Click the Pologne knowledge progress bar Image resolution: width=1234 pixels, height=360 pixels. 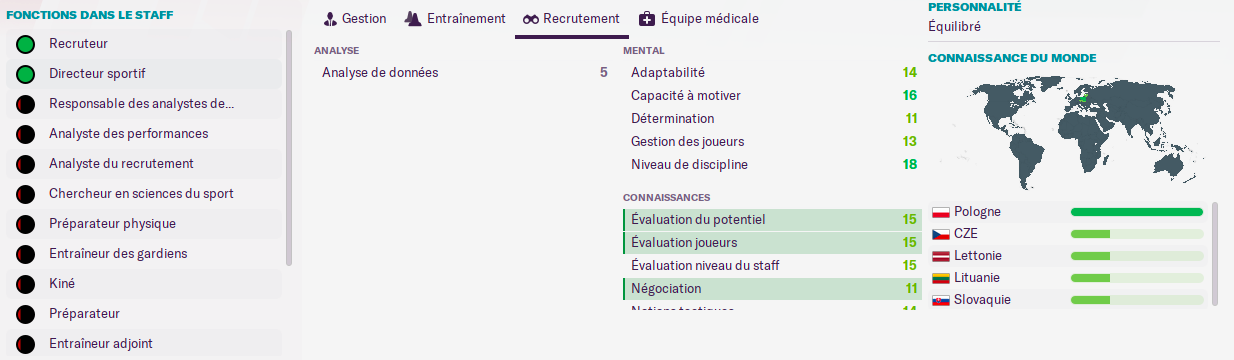pos(1136,212)
